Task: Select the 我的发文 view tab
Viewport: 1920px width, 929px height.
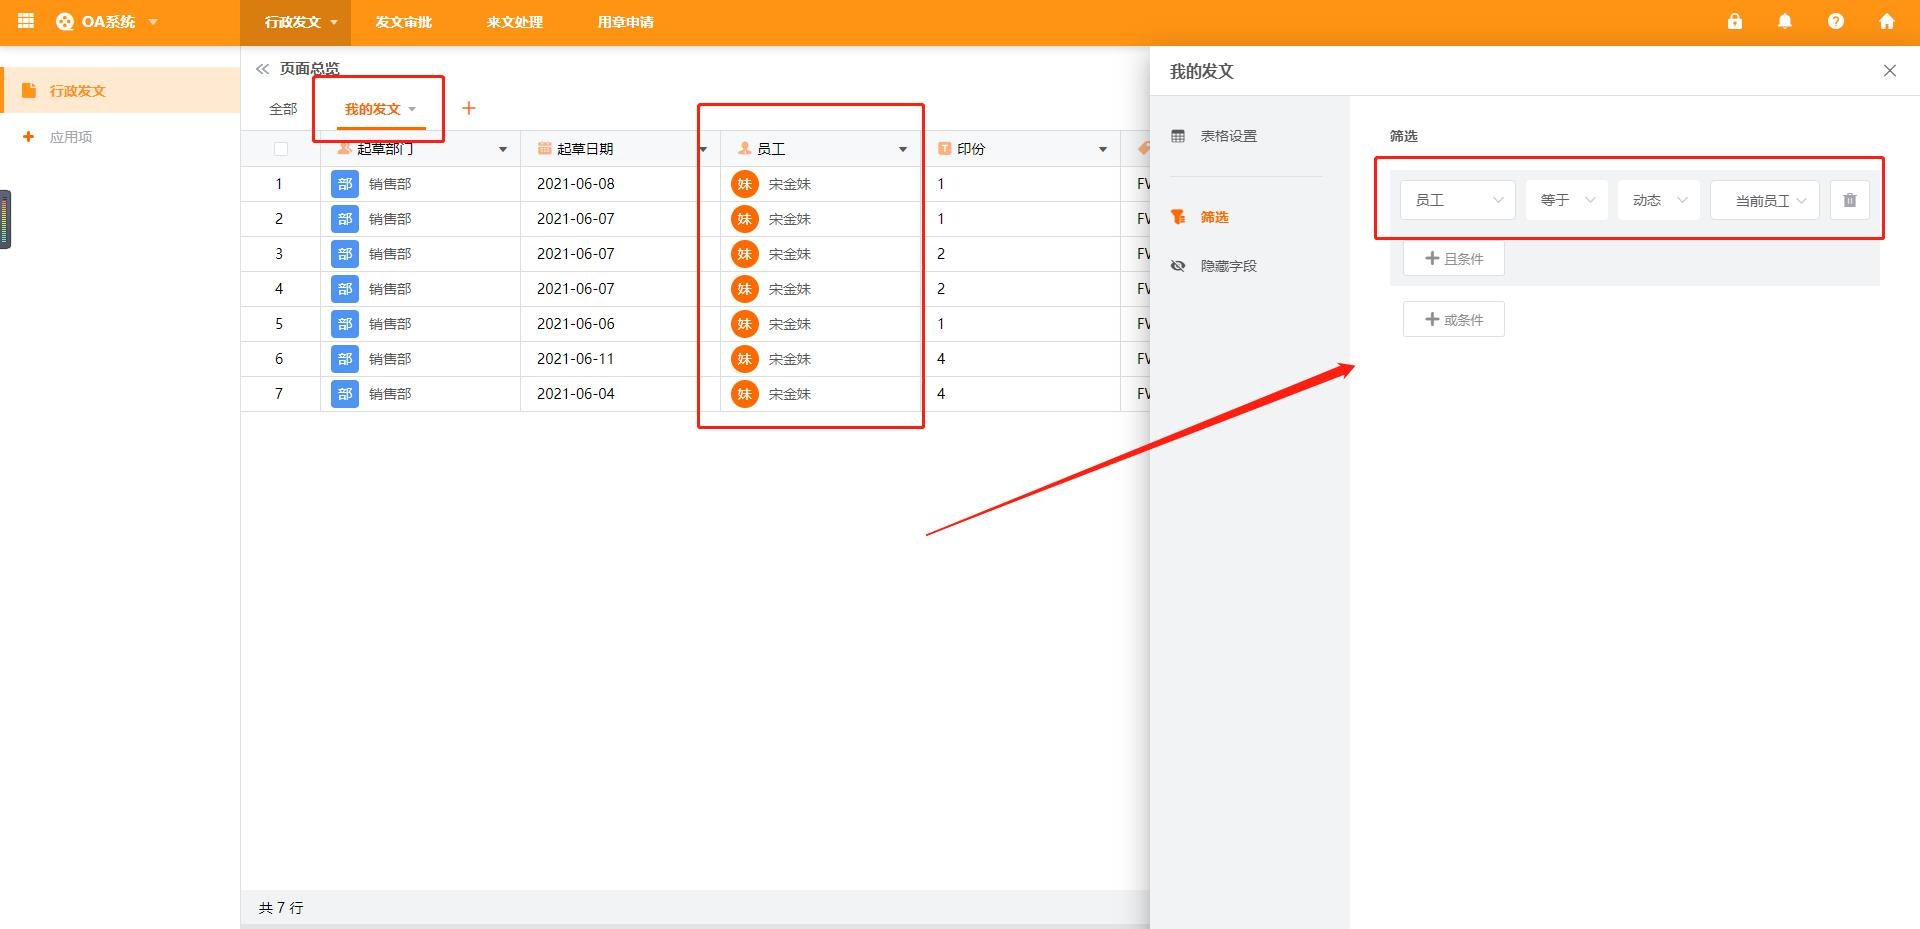Action: pyautogui.click(x=373, y=109)
